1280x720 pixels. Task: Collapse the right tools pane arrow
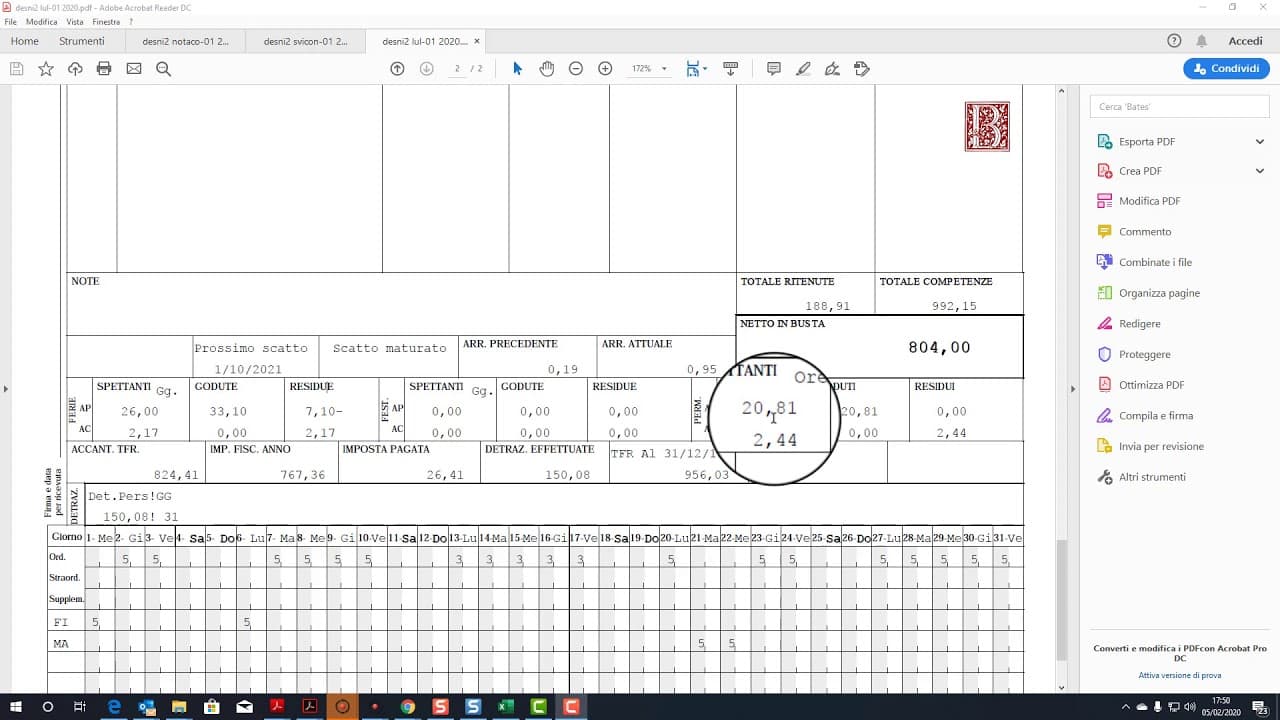[1074, 389]
